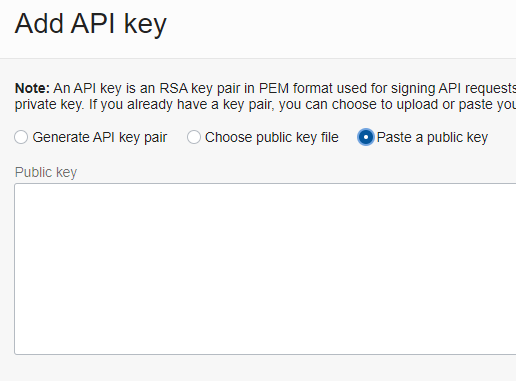Click the Public key text area
This screenshot has height=381, width=516.
tap(265, 269)
